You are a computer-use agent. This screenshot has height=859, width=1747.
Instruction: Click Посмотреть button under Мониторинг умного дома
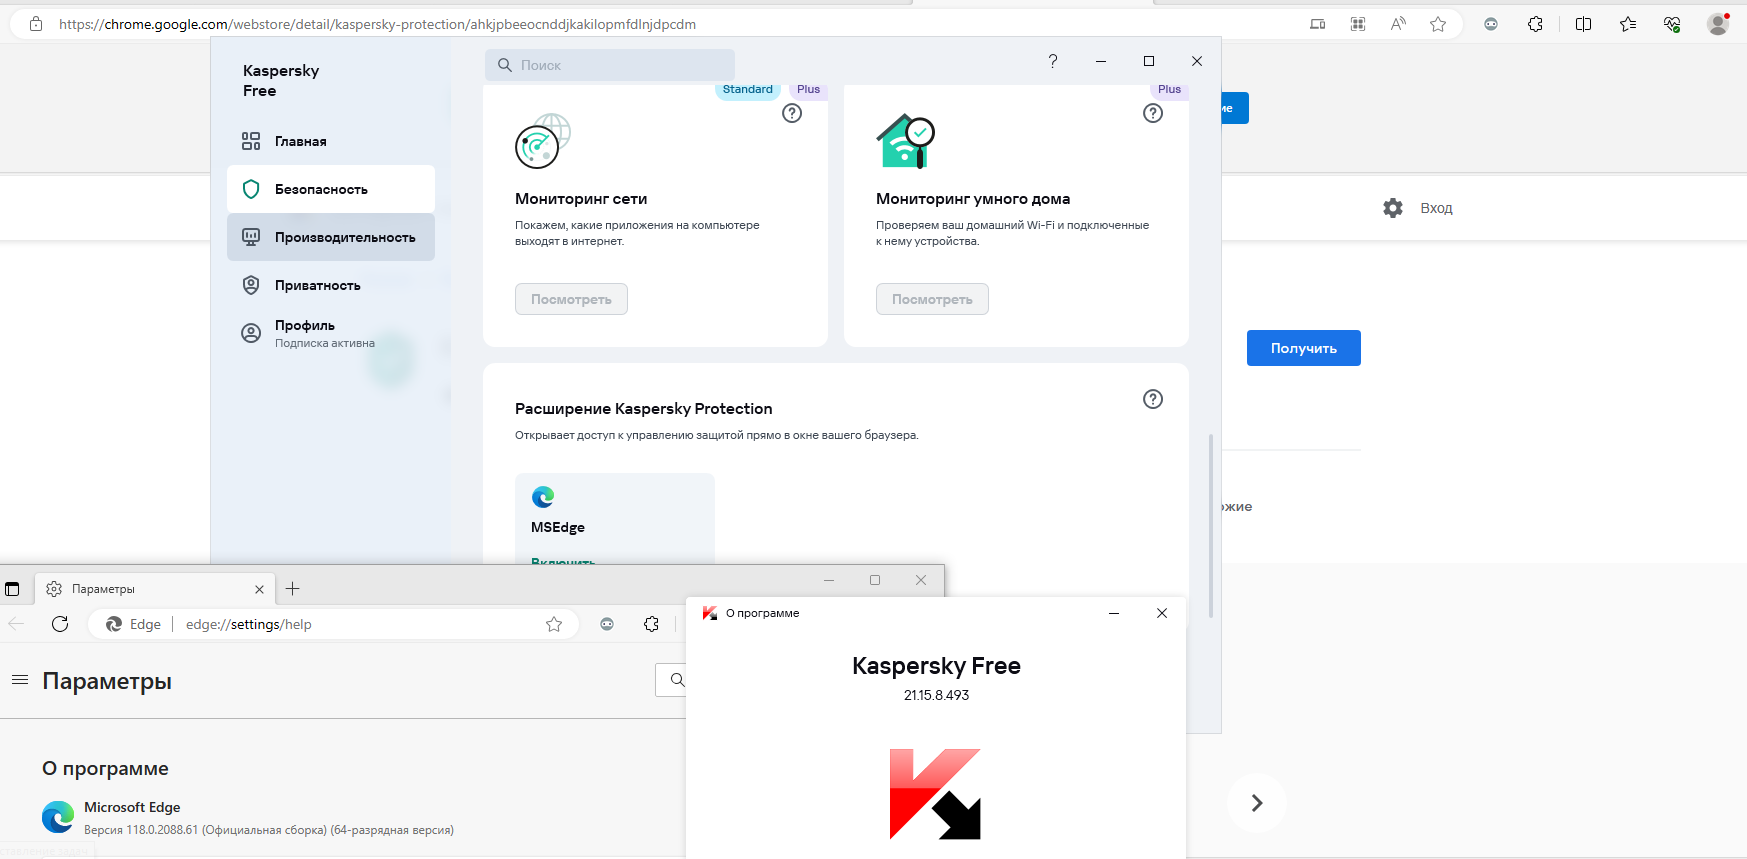pyautogui.click(x=932, y=299)
